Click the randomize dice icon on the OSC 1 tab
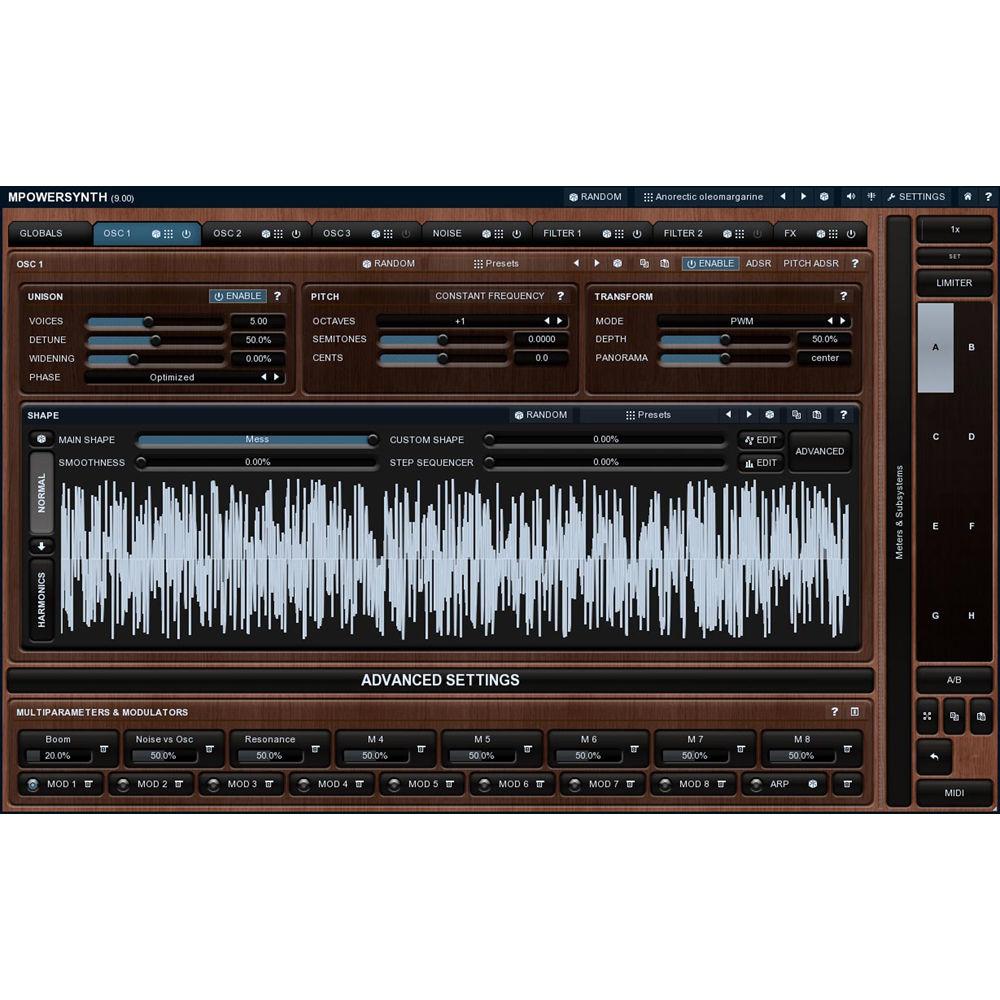Image resolution: width=1000 pixels, height=1000 pixels. pyautogui.click(x=154, y=233)
